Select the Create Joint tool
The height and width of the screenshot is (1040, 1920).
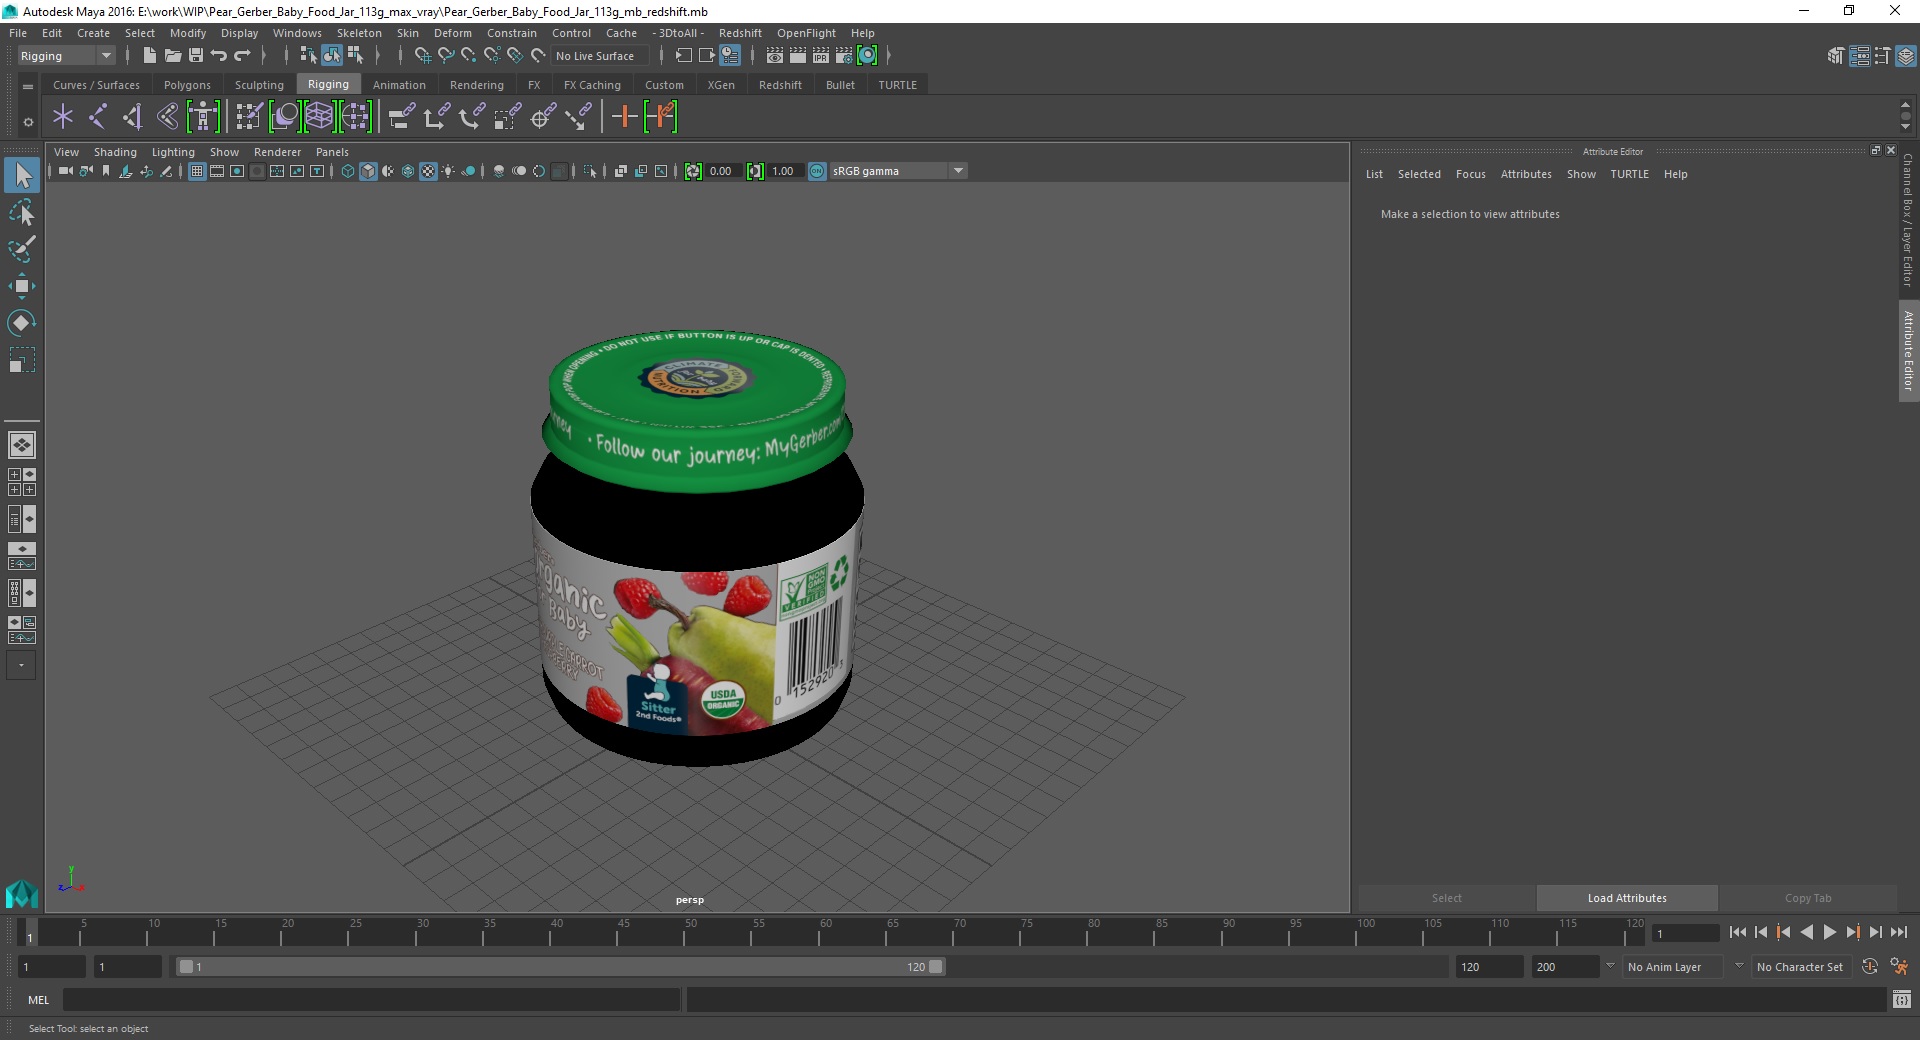click(x=97, y=117)
